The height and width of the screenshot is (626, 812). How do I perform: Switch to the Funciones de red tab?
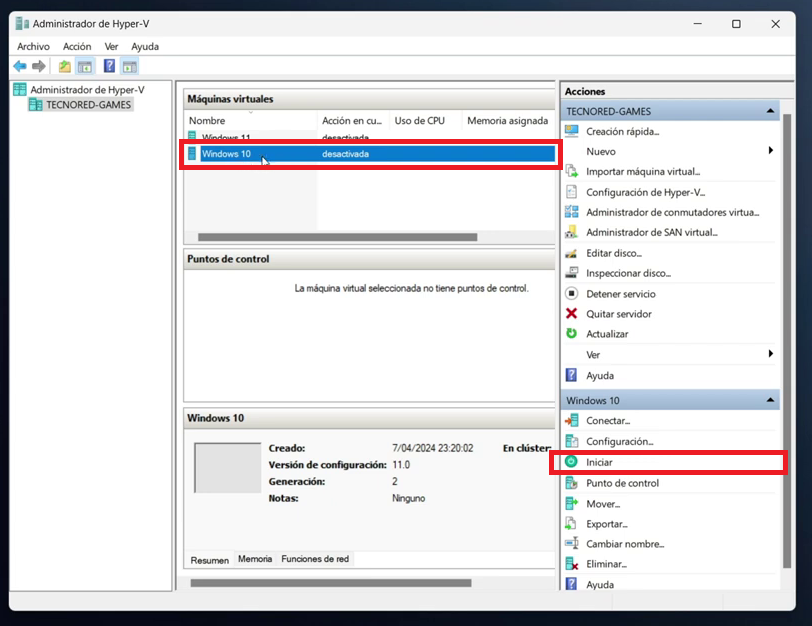pos(315,559)
